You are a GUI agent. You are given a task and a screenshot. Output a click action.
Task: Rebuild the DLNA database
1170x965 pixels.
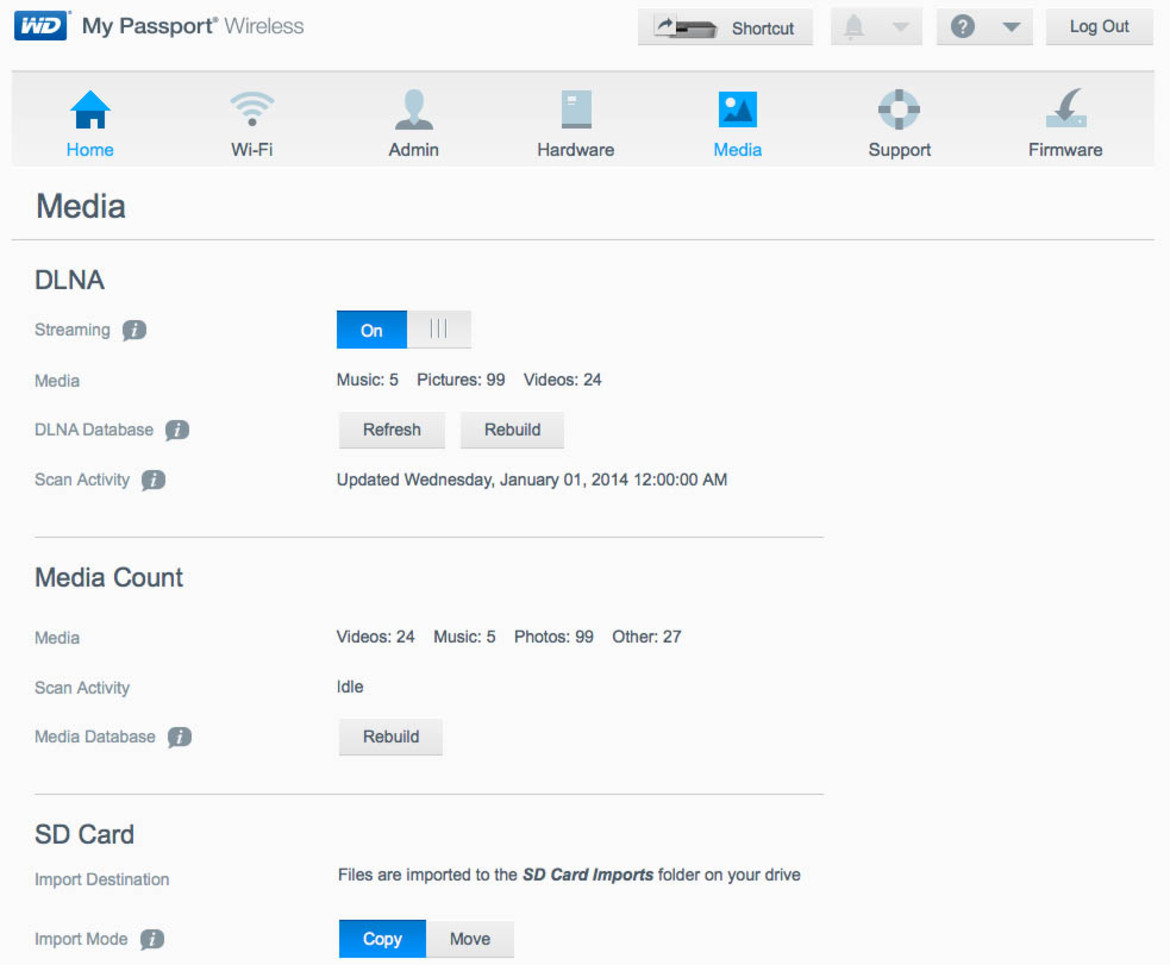click(x=512, y=430)
